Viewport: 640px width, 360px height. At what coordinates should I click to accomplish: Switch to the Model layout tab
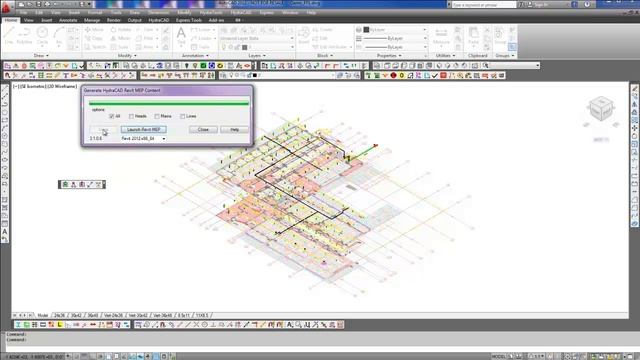click(x=43, y=316)
